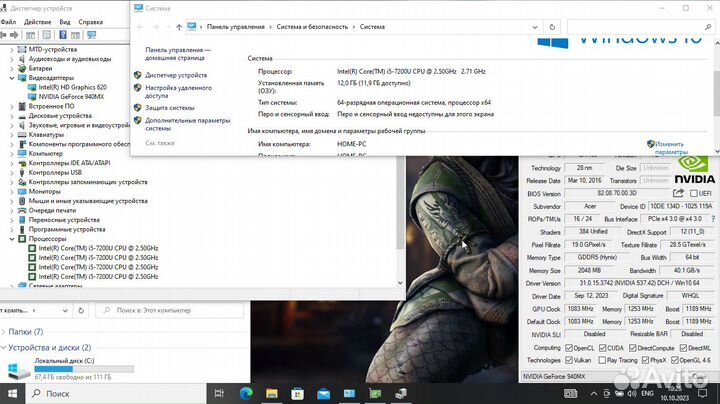Viewport: 720px width, 404px height.
Task: Expand the Клавиатуры tree node
Action: point(12,135)
